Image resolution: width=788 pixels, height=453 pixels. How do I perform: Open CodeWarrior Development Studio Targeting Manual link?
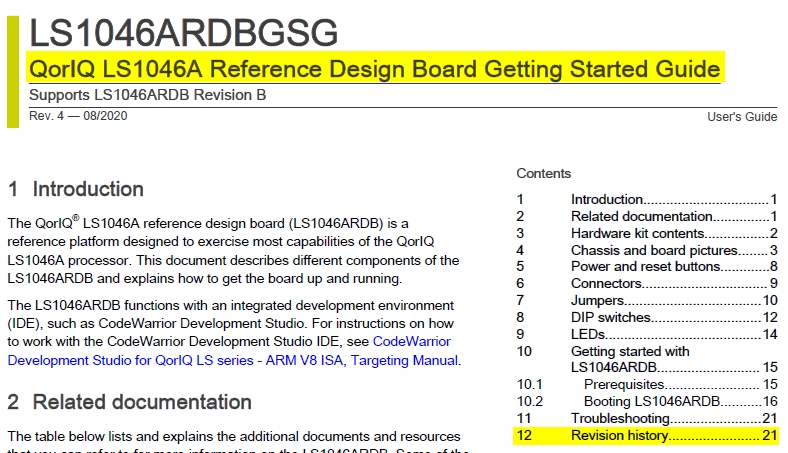234,351
